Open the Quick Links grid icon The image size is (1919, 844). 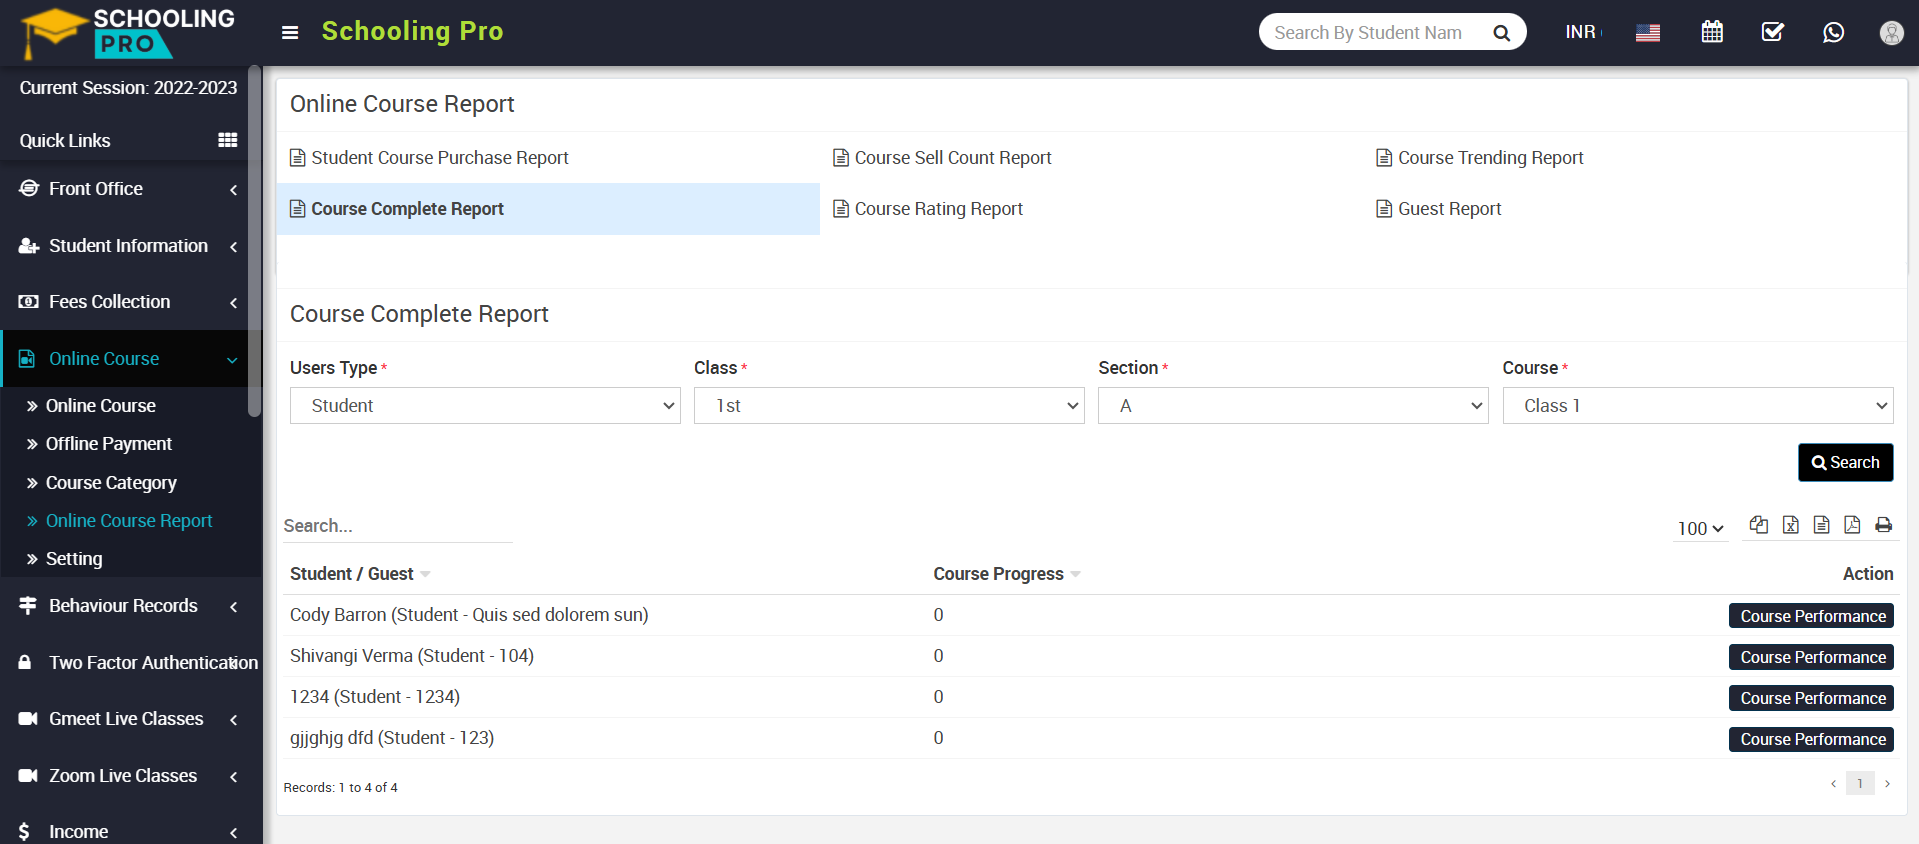coord(228,140)
